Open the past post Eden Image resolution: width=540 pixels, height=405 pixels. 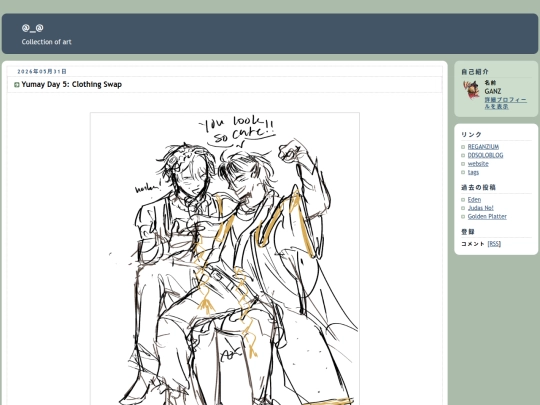point(474,200)
